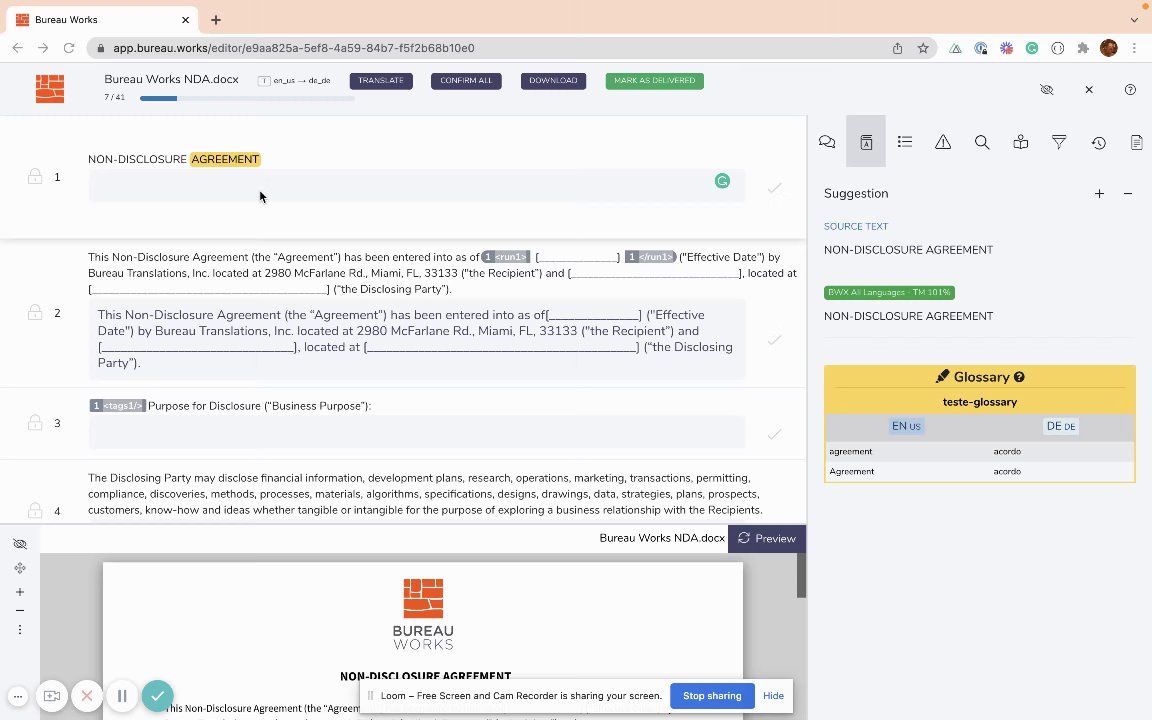Toggle the lock on segment 1
Screen dimensions: 1152x720
pos(35,176)
